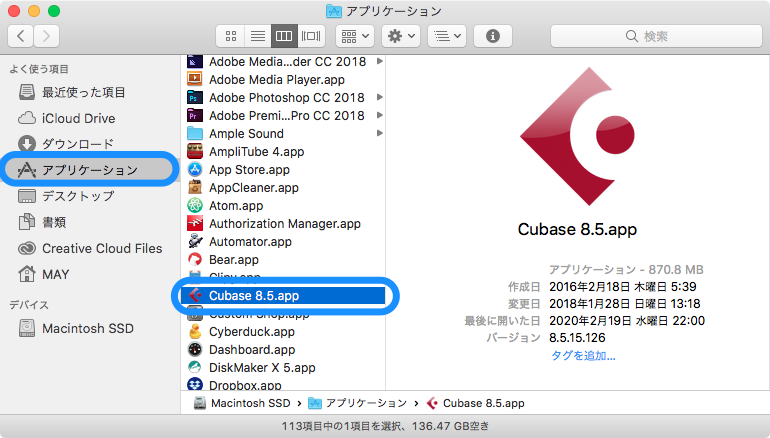Click Cubase 8.5.app in the path bar

click(x=476, y=403)
